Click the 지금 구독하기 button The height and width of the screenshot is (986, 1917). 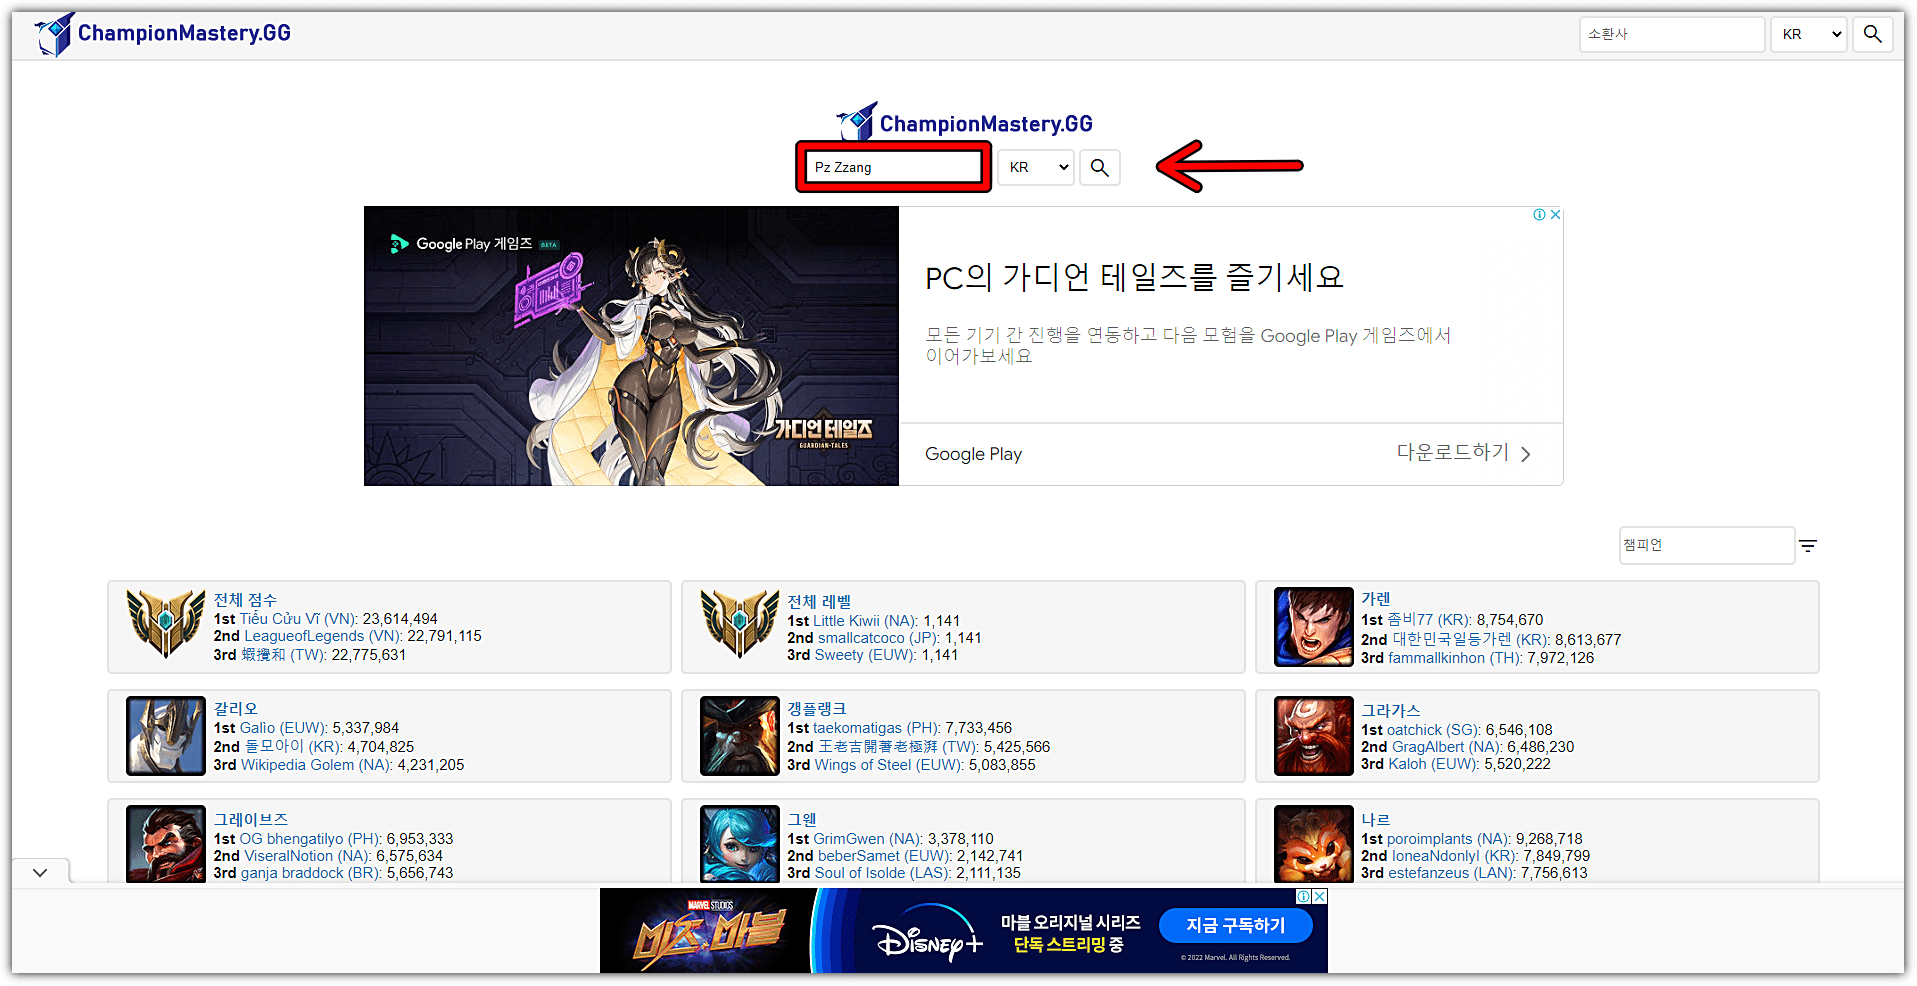[1235, 926]
